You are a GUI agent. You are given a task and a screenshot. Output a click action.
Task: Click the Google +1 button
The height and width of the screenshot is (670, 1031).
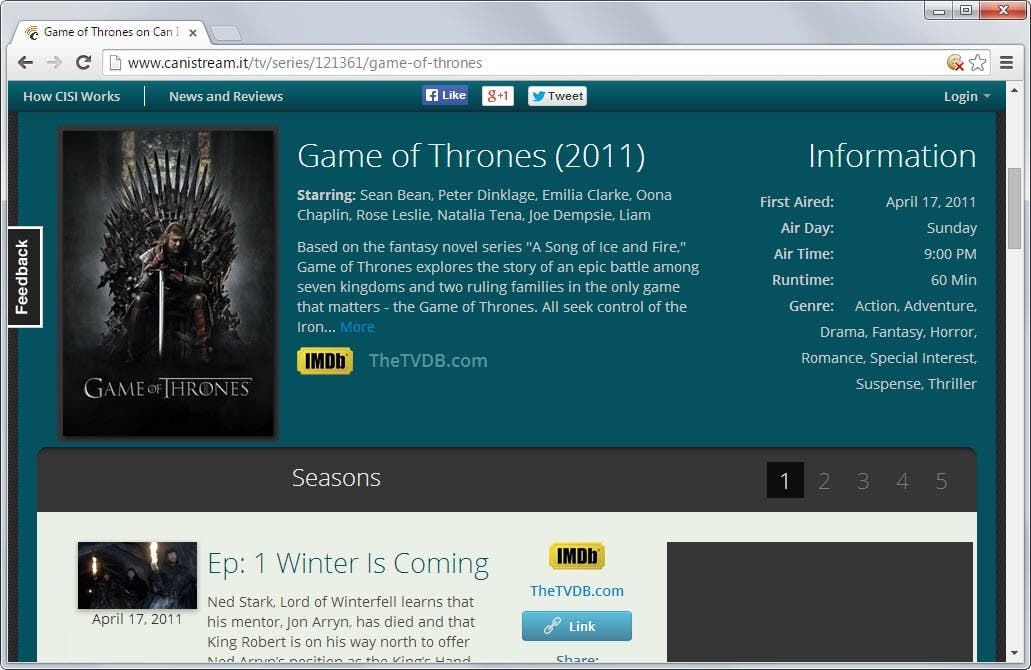click(x=498, y=96)
